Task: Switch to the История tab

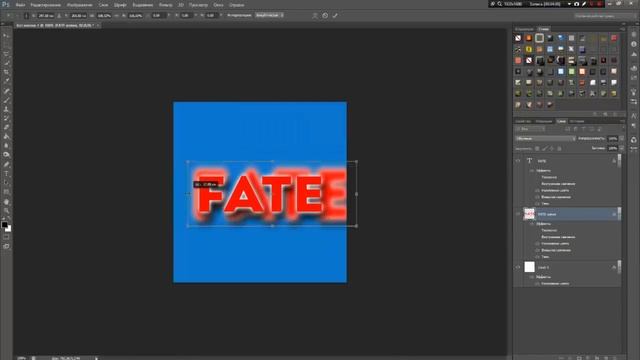Action: coord(577,121)
